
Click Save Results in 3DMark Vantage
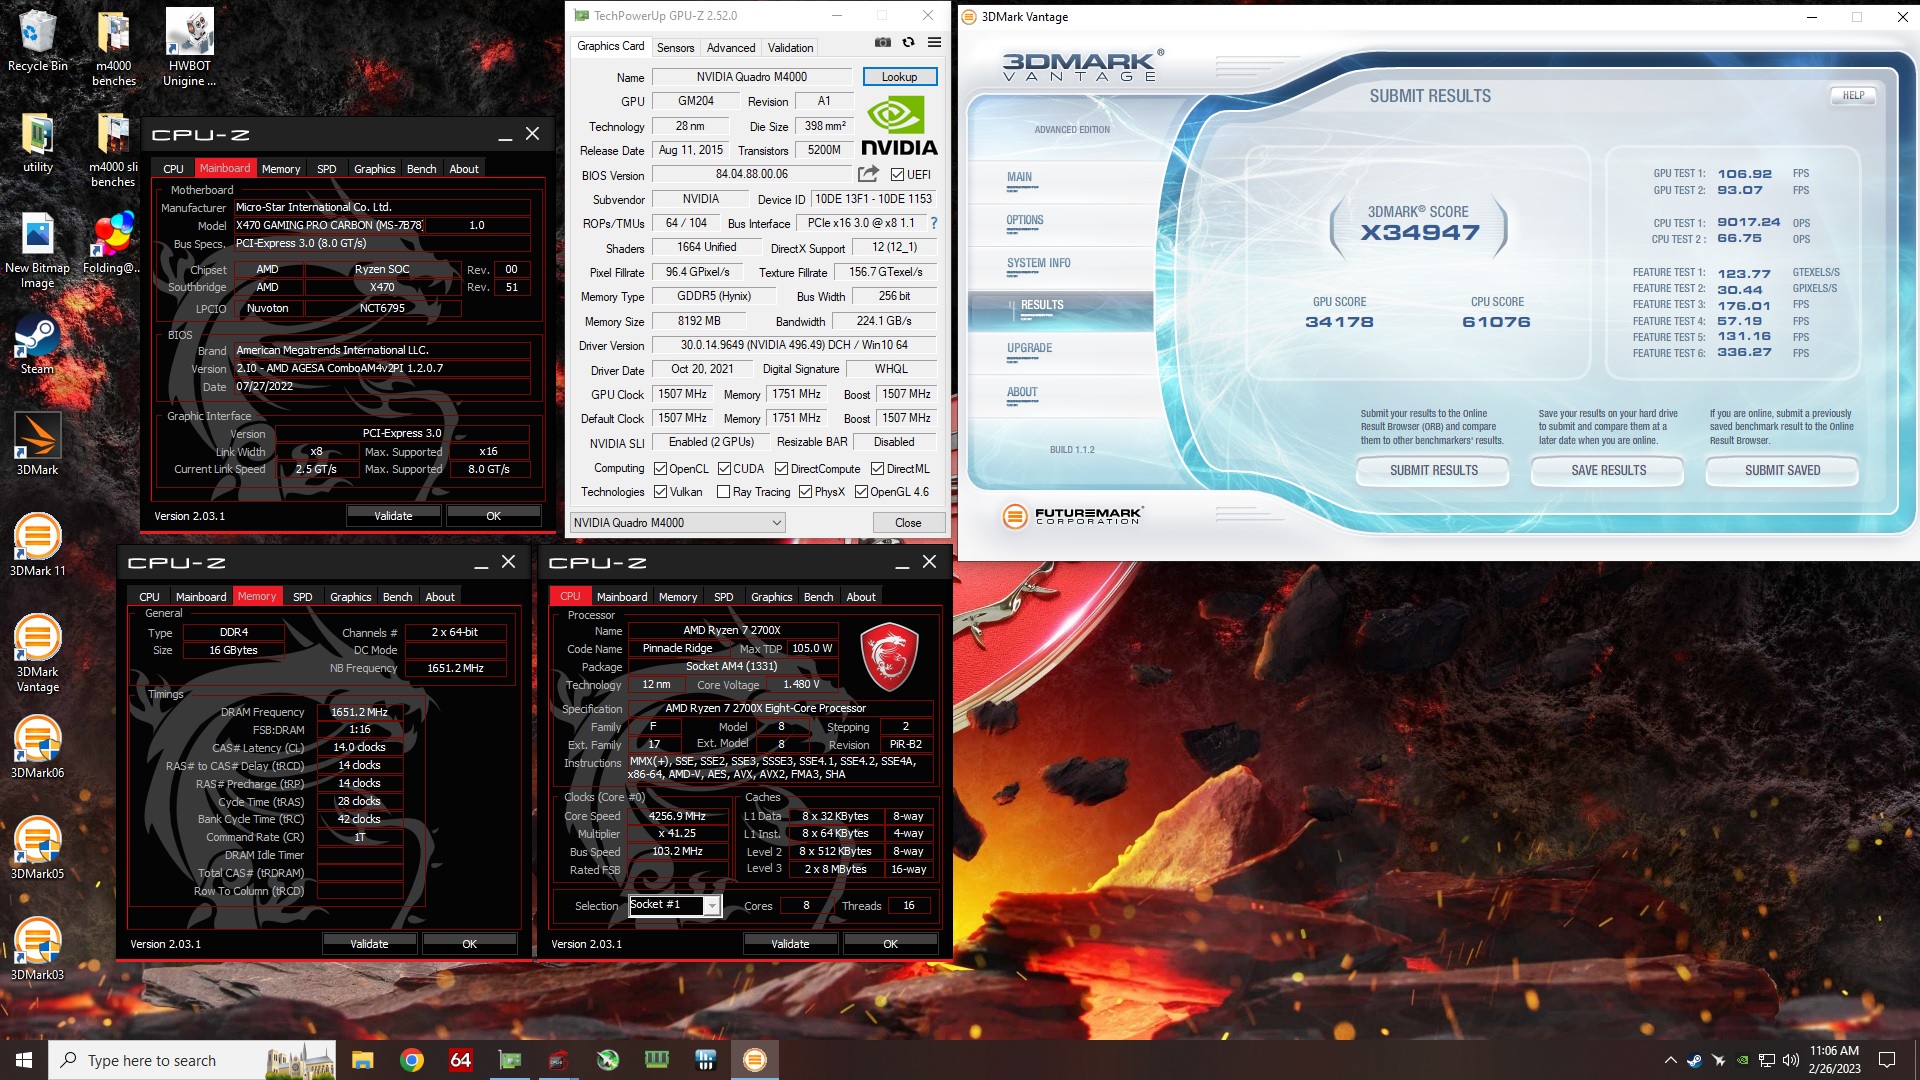click(x=1607, y=471)
